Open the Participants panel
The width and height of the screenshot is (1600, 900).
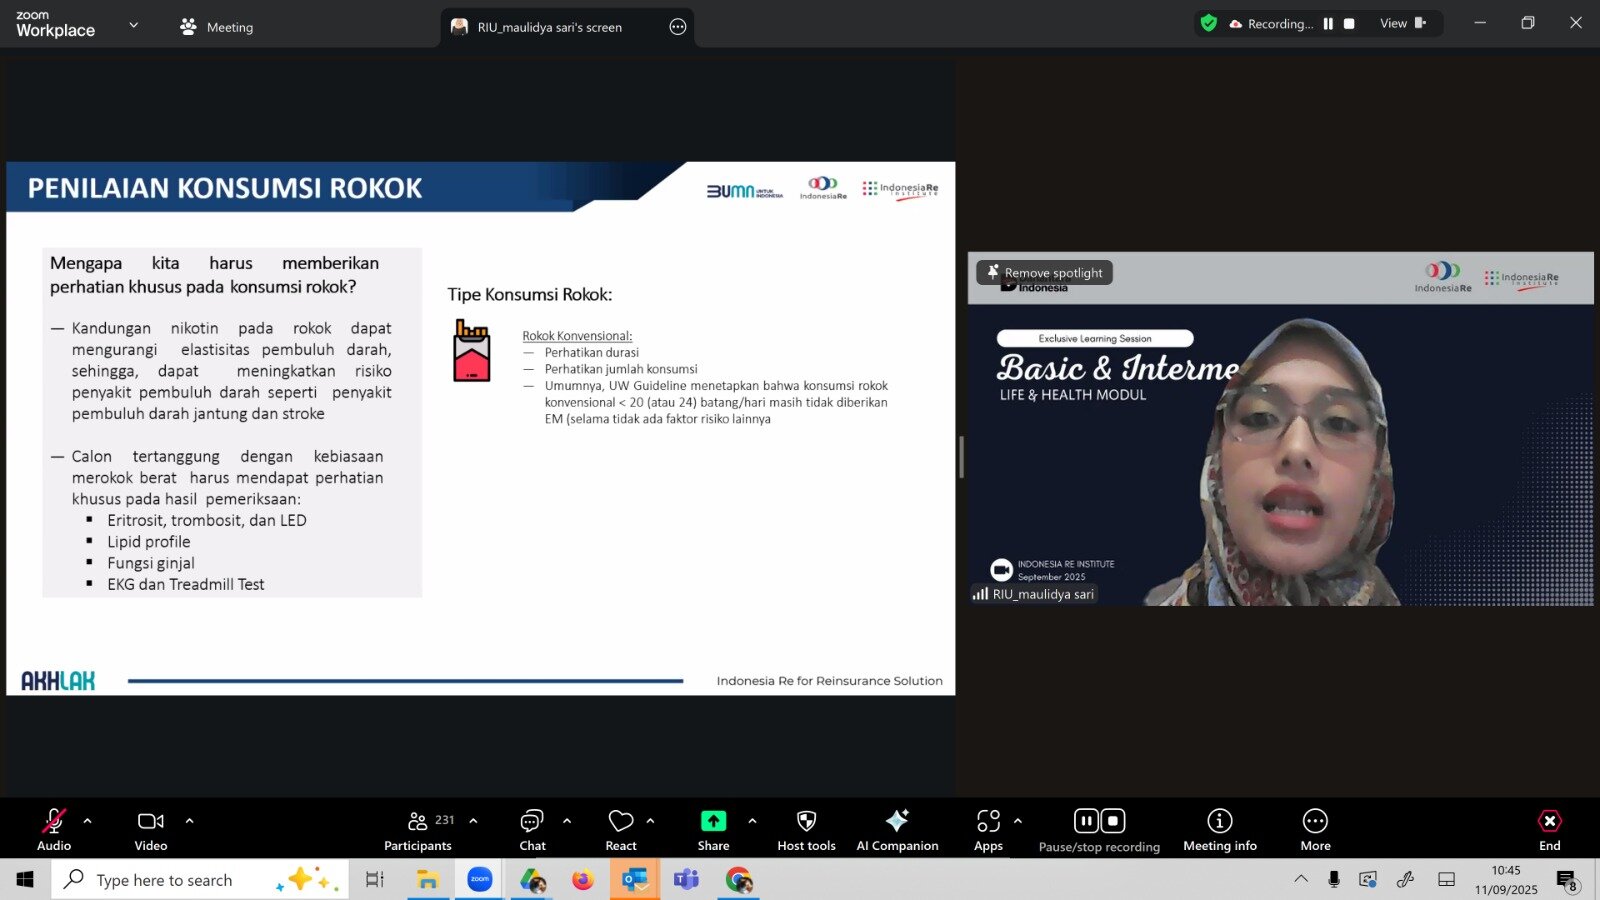418,829
